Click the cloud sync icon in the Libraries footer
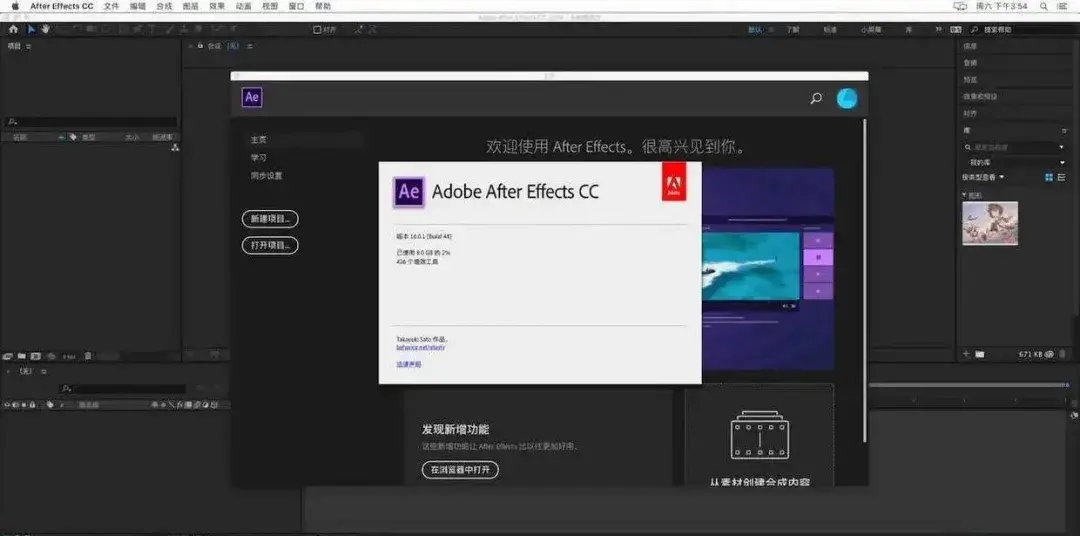The height and width of the screenshot is (536, 1080). point(1049,354)
